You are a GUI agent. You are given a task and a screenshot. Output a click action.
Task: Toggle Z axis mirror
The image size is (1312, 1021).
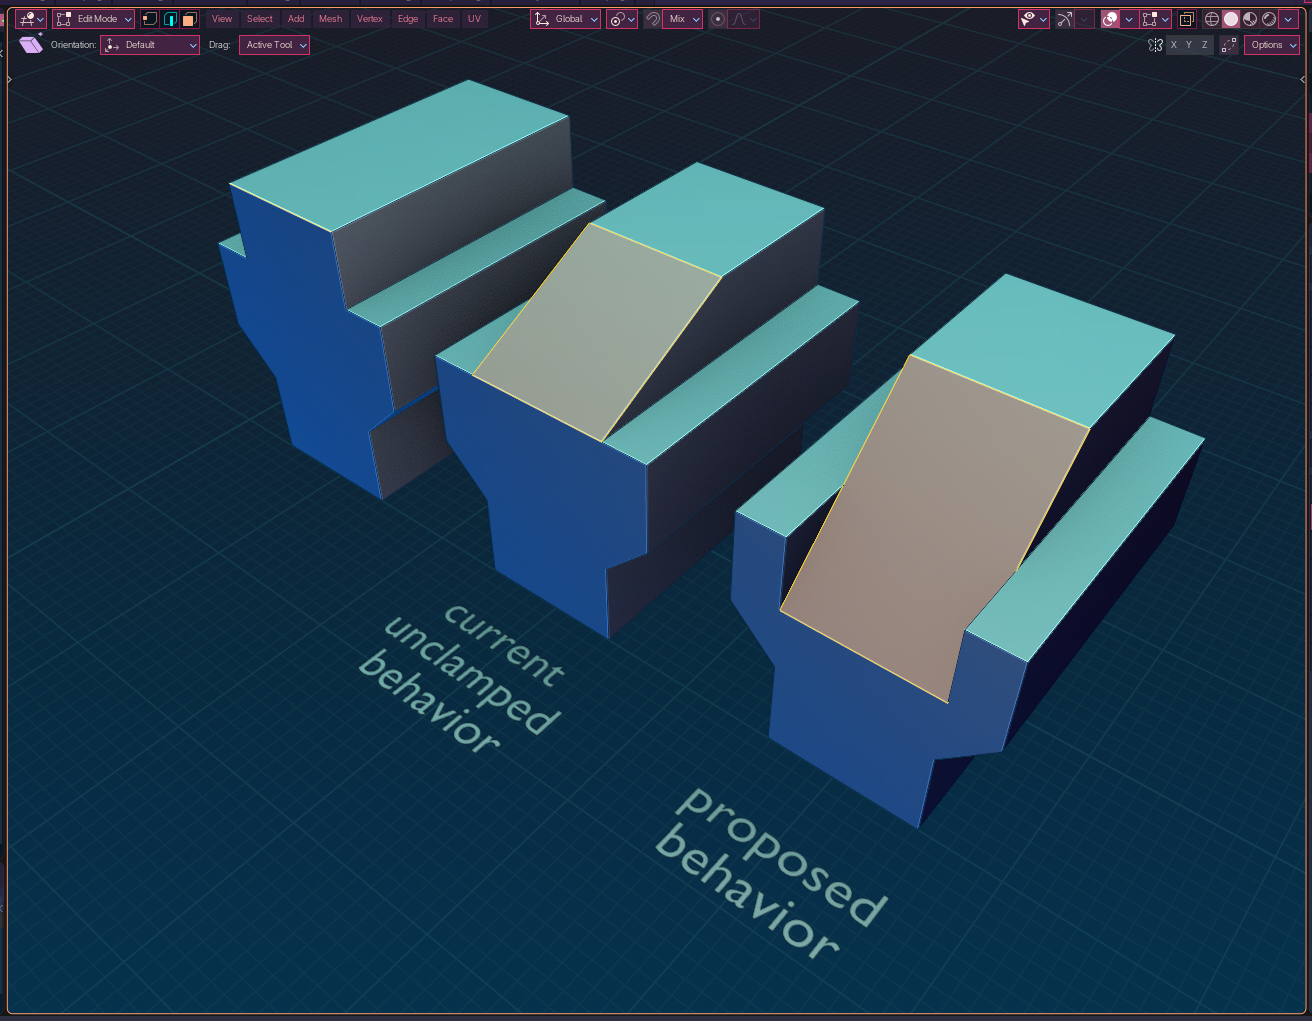(x=1205, y=45)
